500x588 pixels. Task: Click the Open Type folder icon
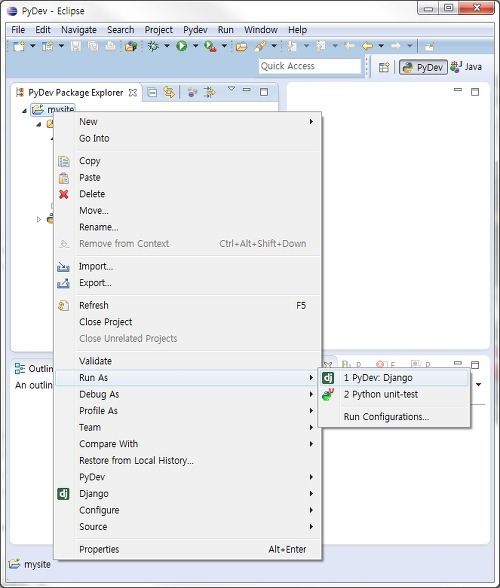pyautogui.click(x=242, y=46)
